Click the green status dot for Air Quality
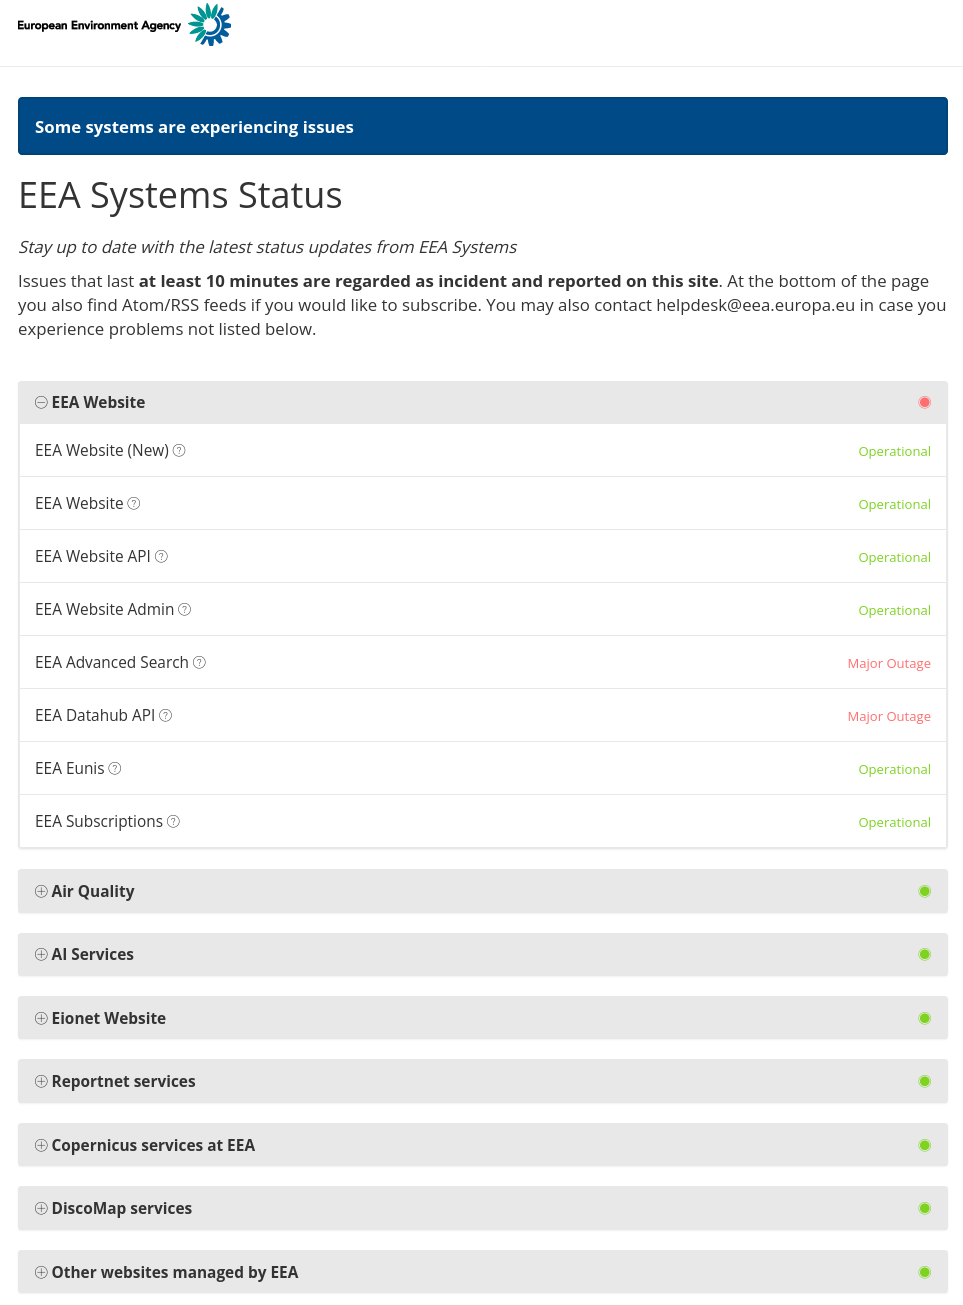Image resolution: width=963 pixels, height=1305 pixels. click(x=925, y=892)
